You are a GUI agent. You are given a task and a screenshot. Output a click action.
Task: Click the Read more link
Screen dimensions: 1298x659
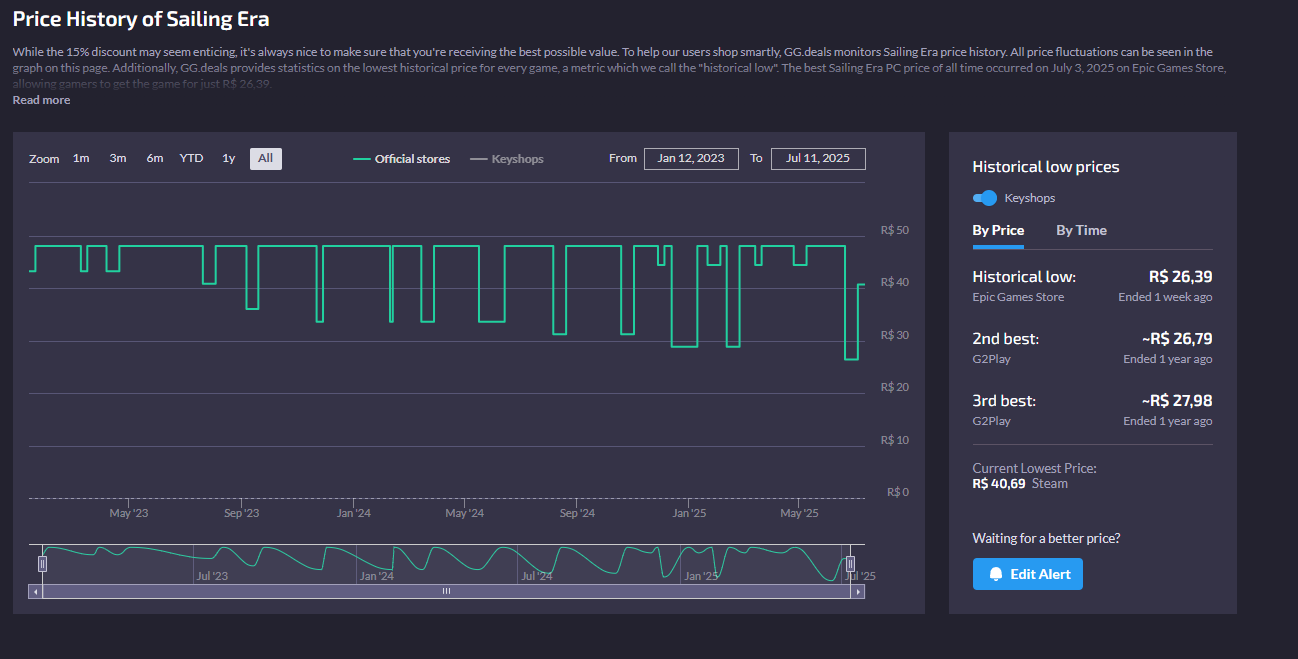[41, 100]
